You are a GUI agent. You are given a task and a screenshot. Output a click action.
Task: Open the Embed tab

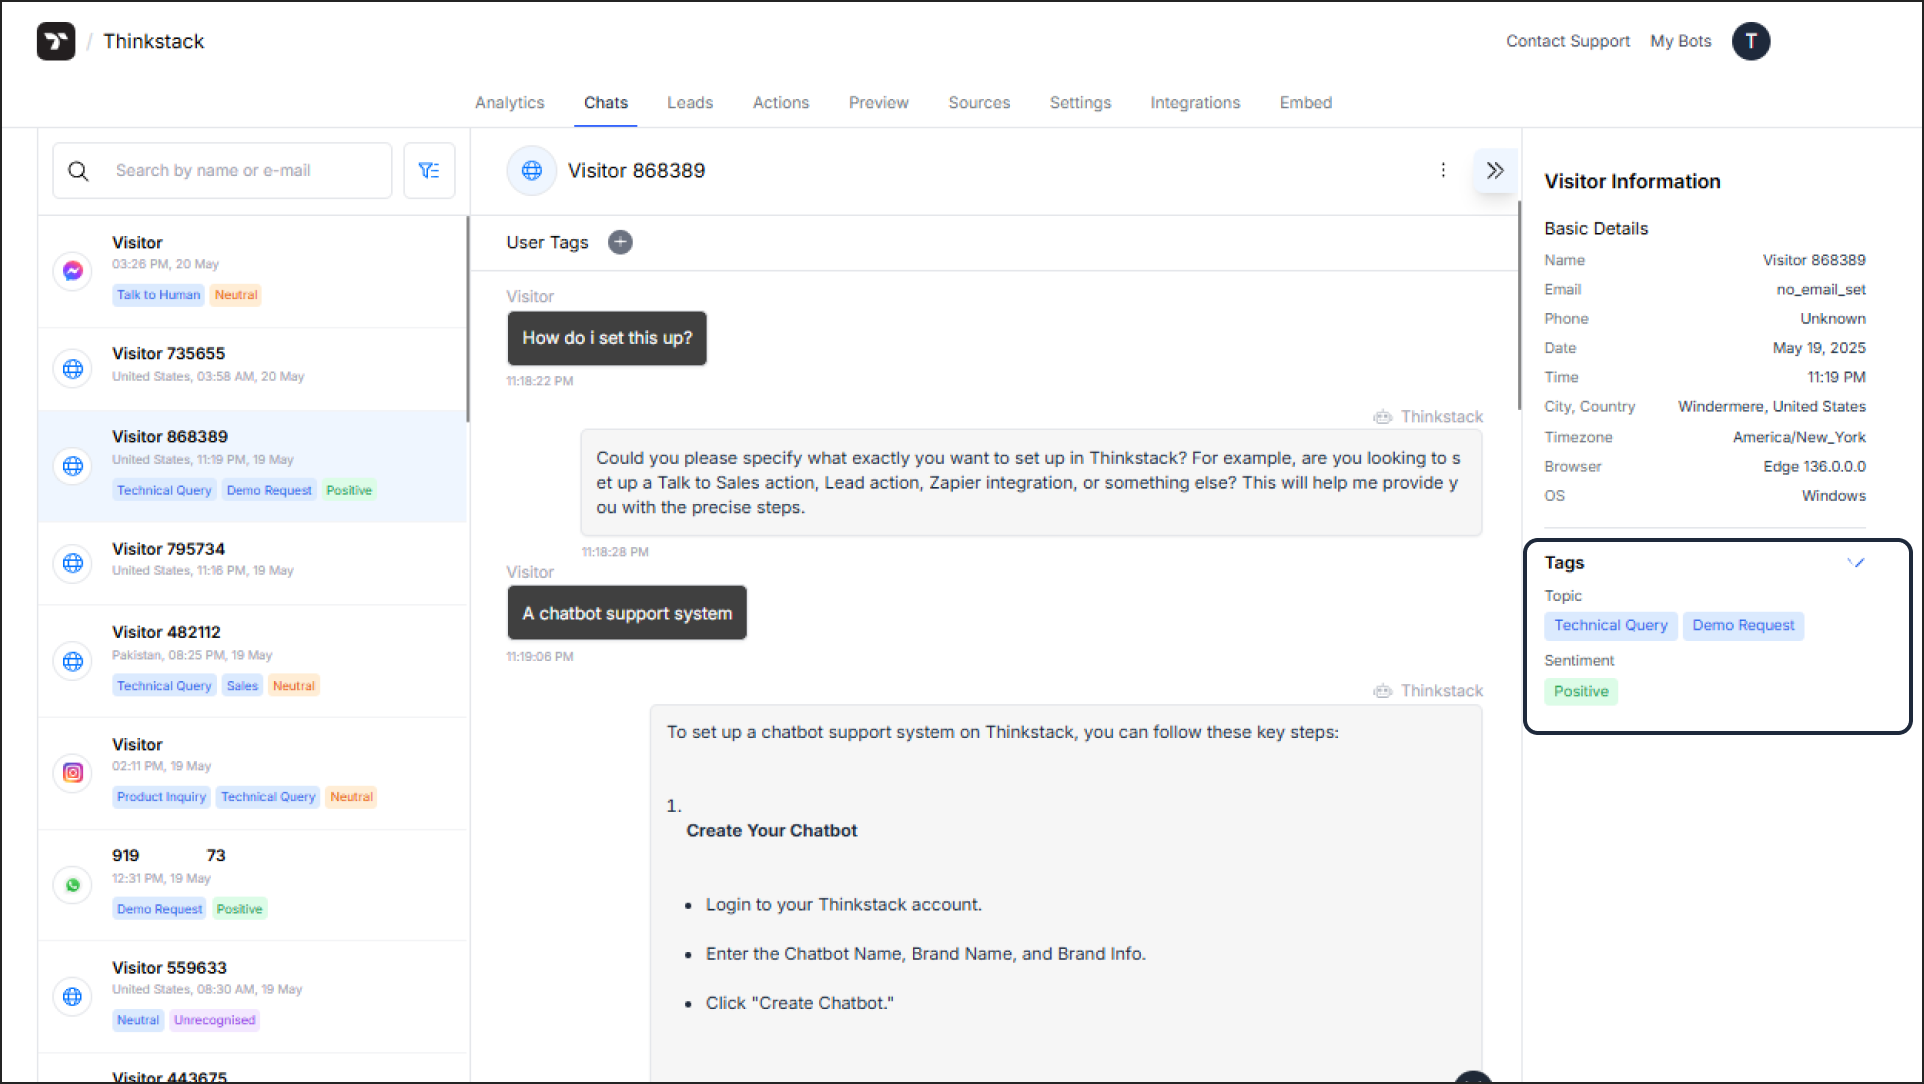tap(1306, 103)
